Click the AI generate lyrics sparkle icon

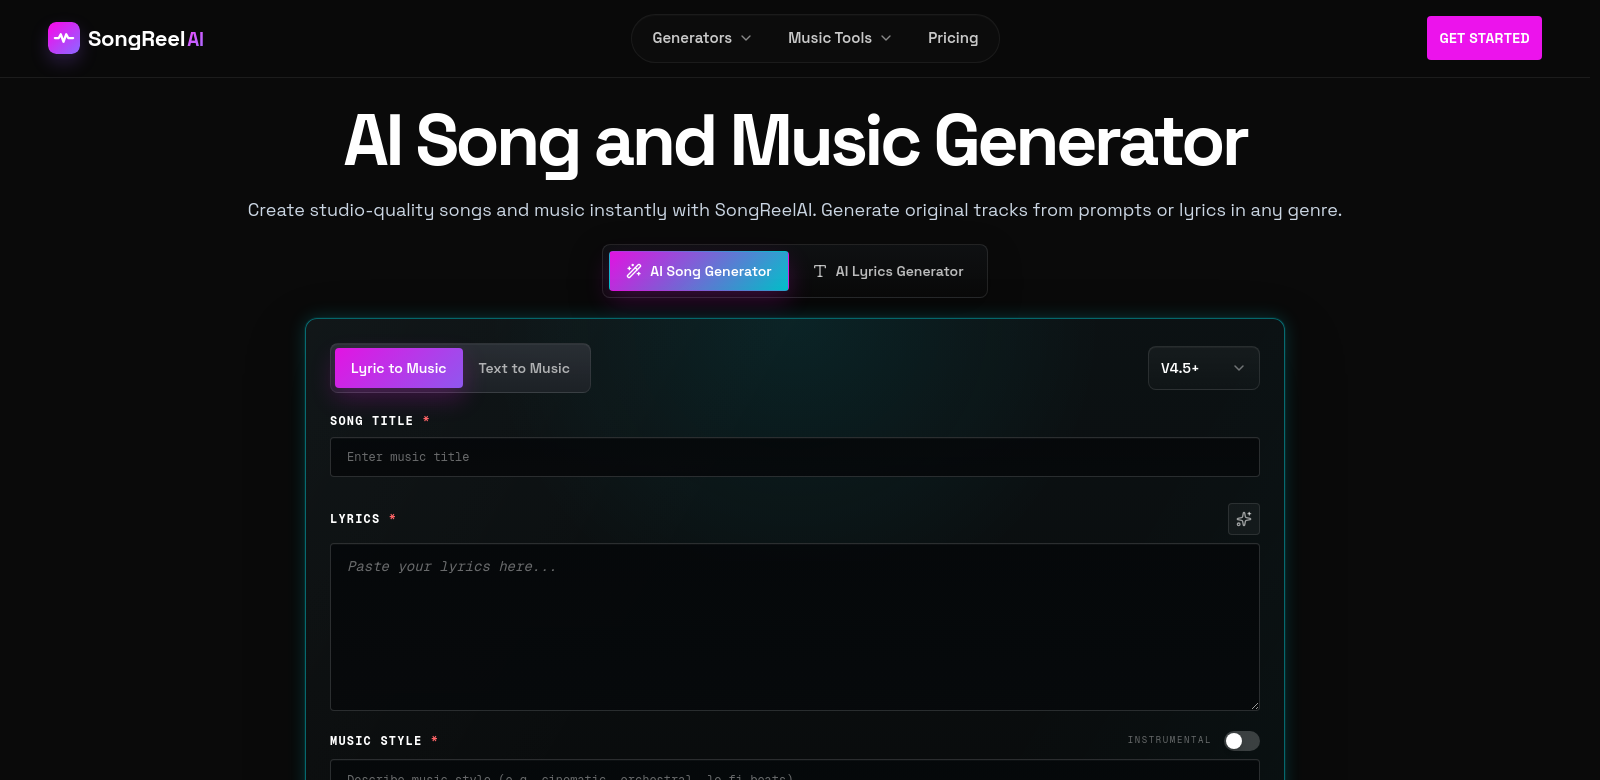pyautogui.click(x=1244, y=519)
